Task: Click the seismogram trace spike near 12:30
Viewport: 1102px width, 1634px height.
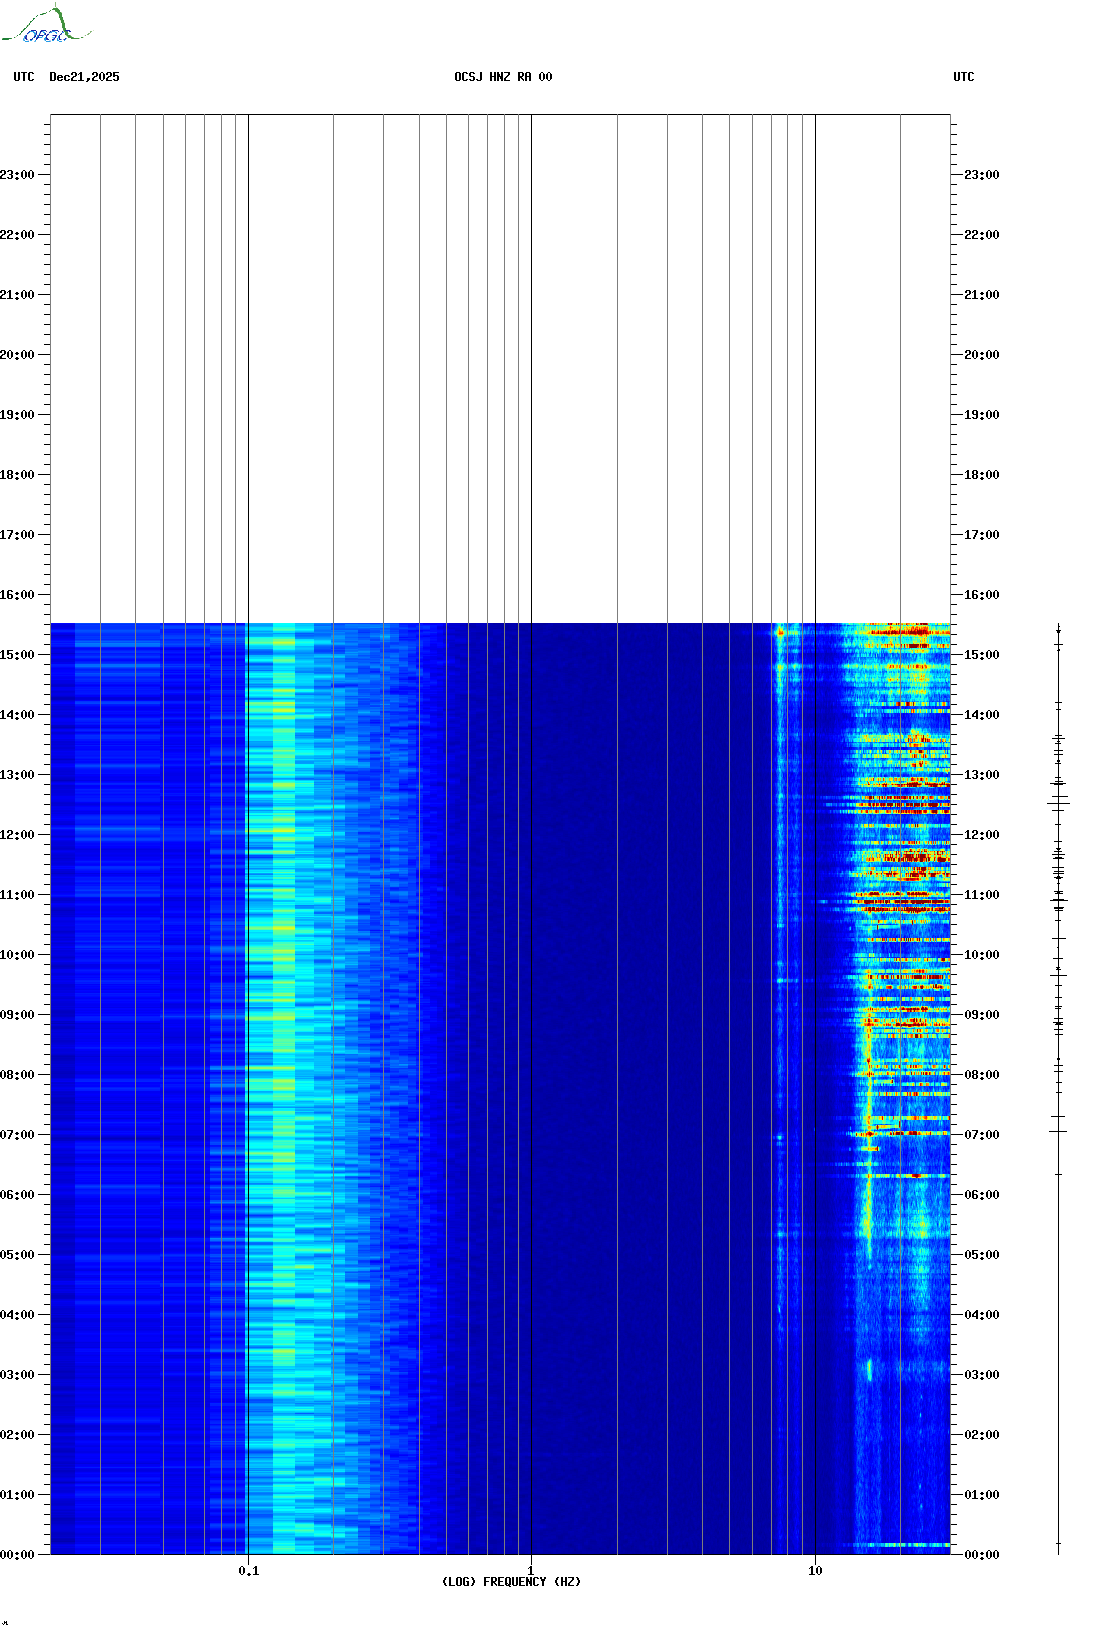Action: click(1059, 802)
